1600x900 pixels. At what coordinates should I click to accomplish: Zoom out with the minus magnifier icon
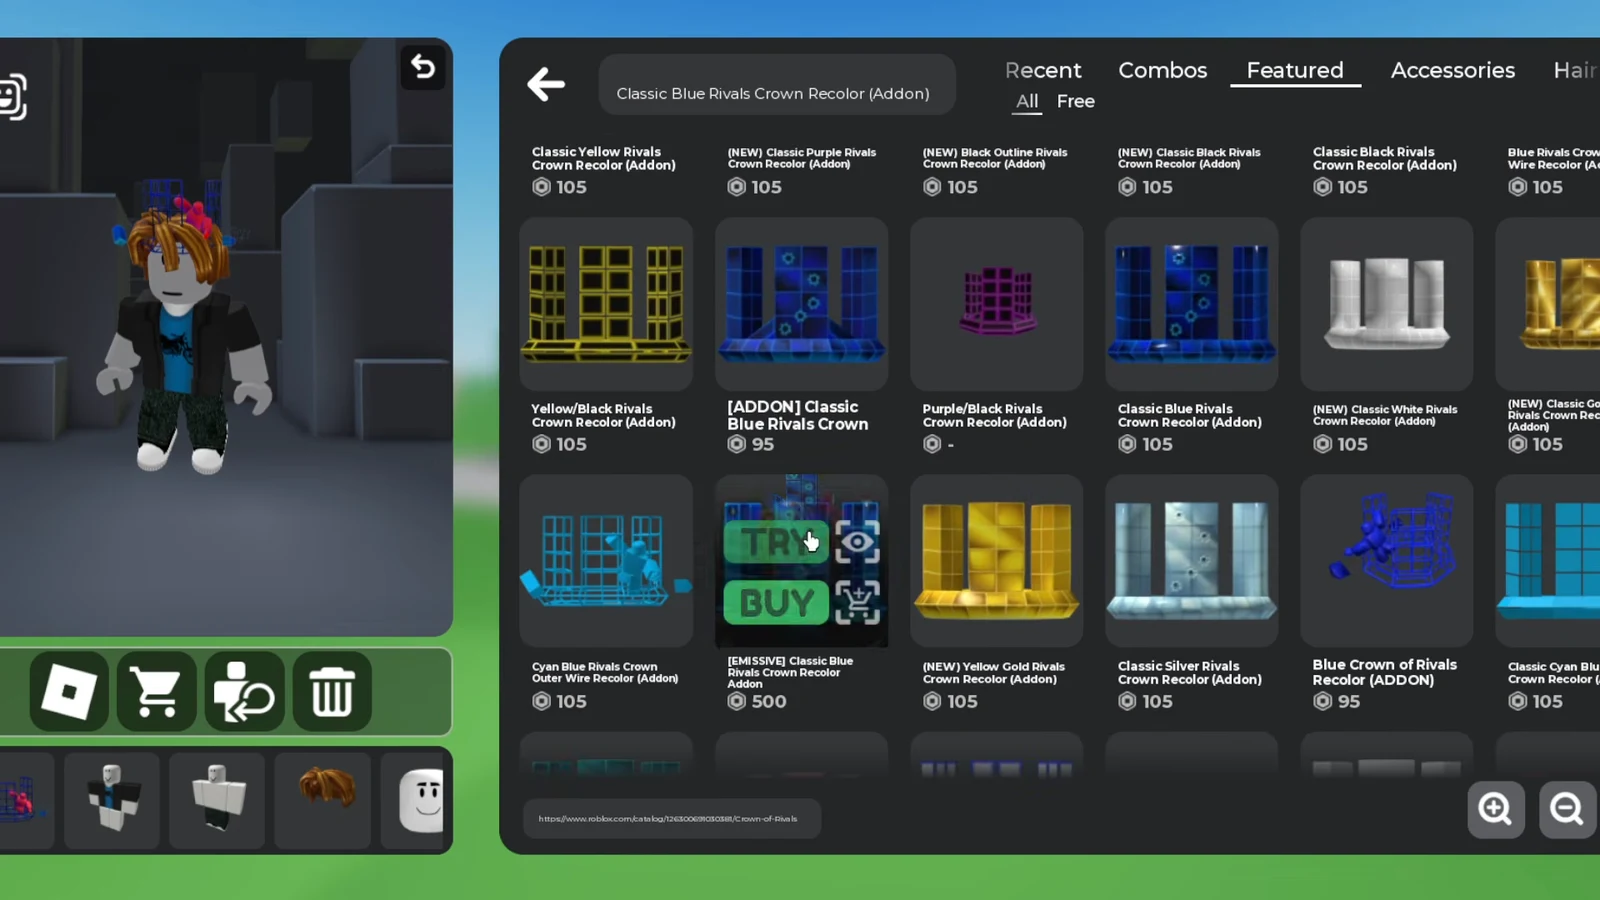point(1567,808)
